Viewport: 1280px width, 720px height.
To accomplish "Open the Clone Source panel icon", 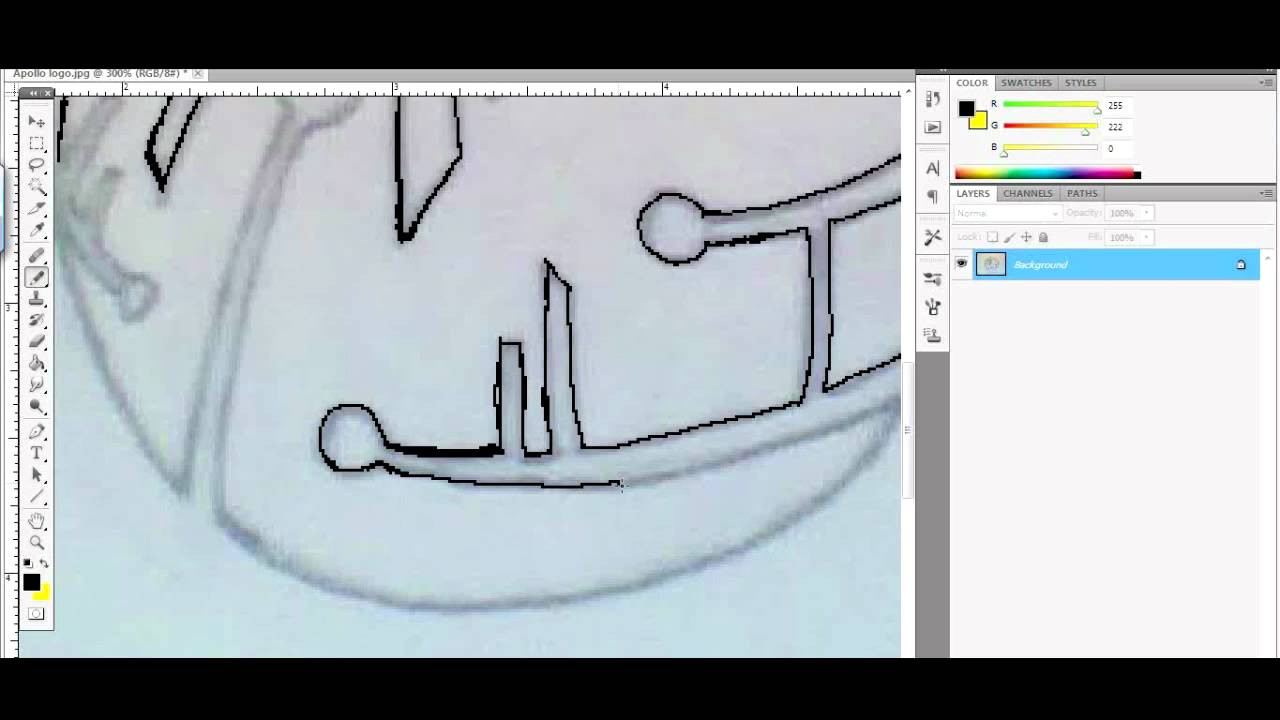I will click(933, 335).
